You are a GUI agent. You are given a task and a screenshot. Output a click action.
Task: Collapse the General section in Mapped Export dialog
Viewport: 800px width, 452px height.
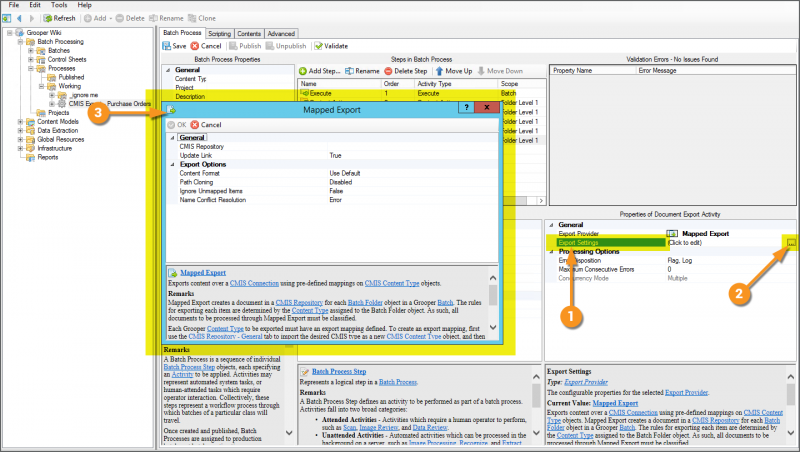171,137
